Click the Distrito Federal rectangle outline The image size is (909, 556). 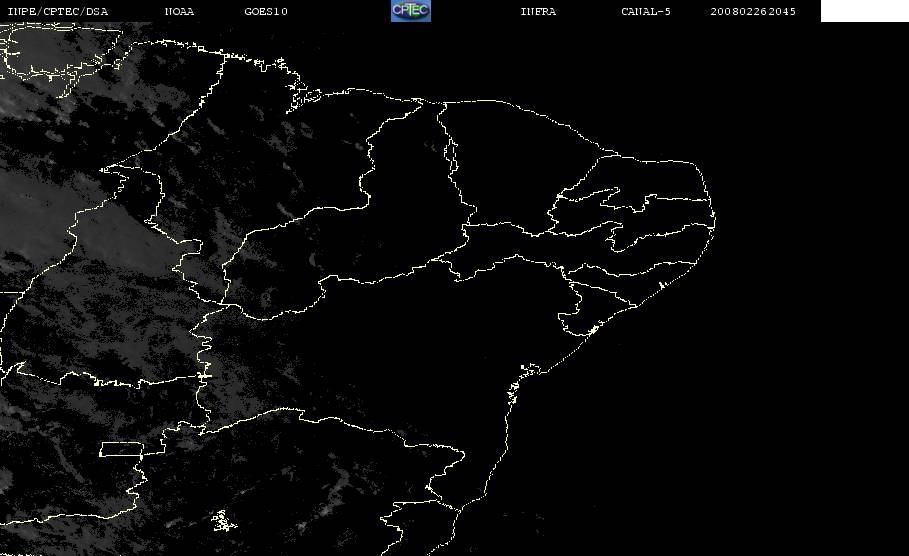(122, 449)
